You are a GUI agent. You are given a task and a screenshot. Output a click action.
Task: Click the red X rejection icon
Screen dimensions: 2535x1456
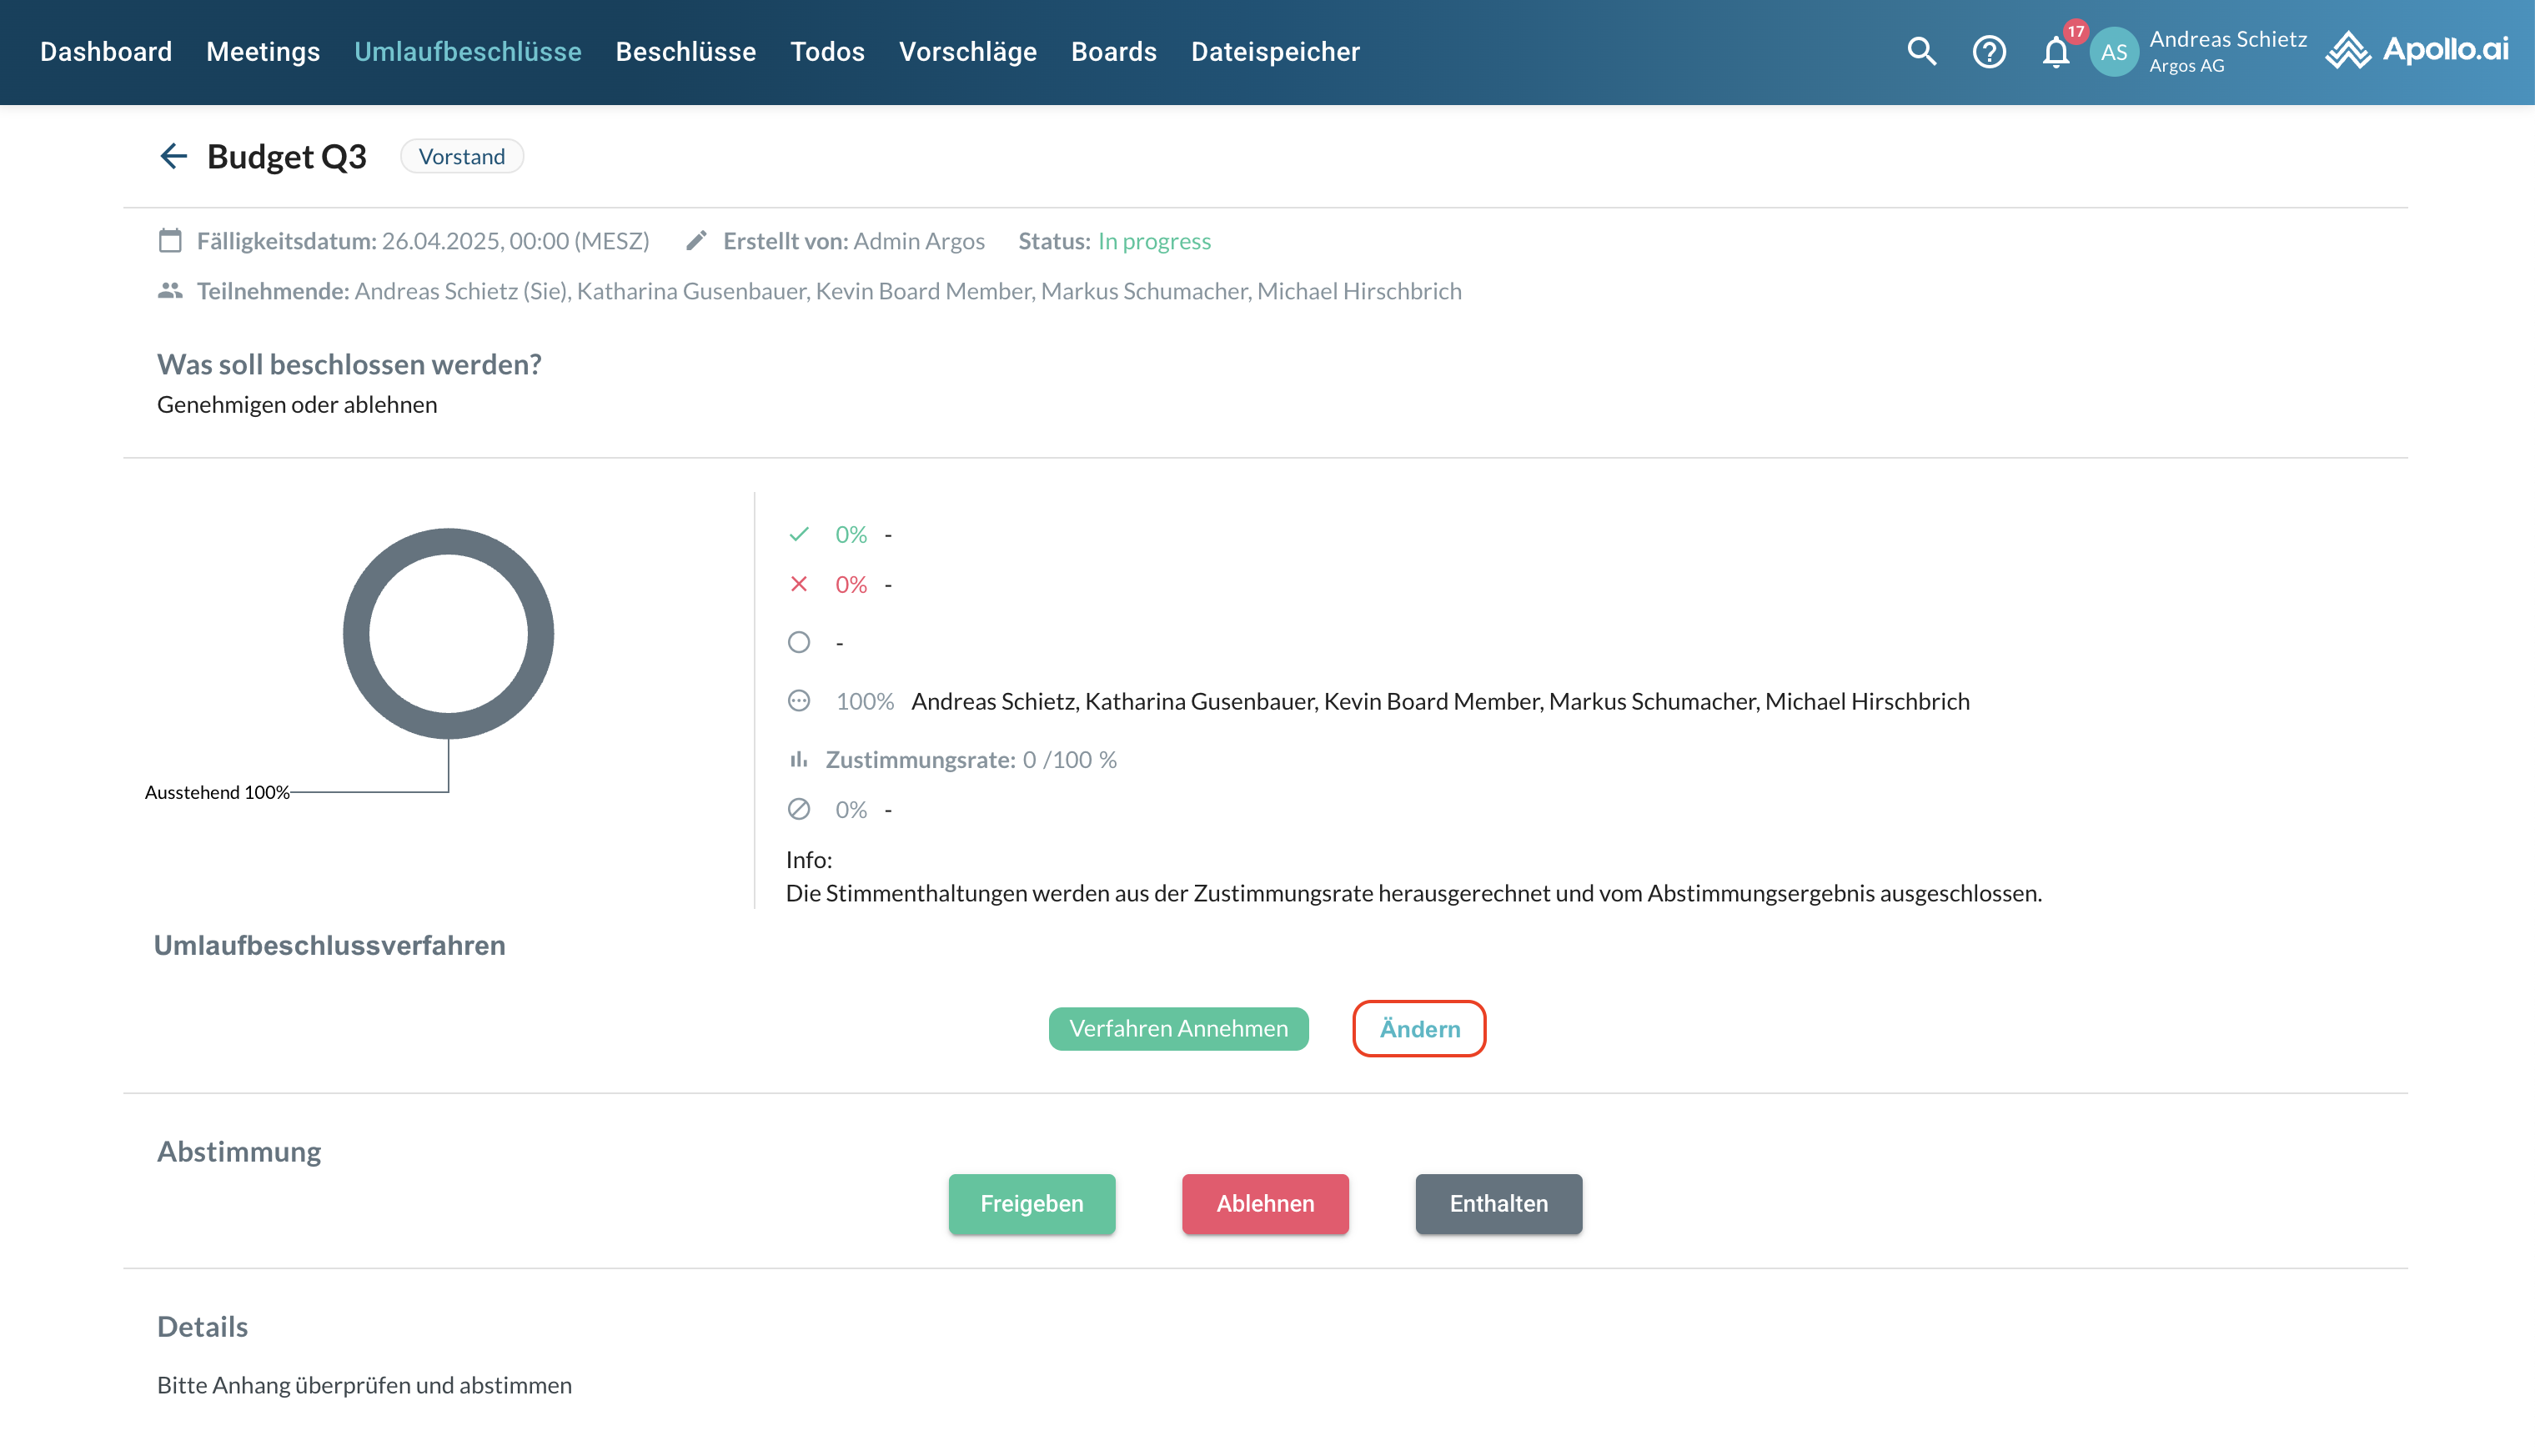click(x=798, y=584)
